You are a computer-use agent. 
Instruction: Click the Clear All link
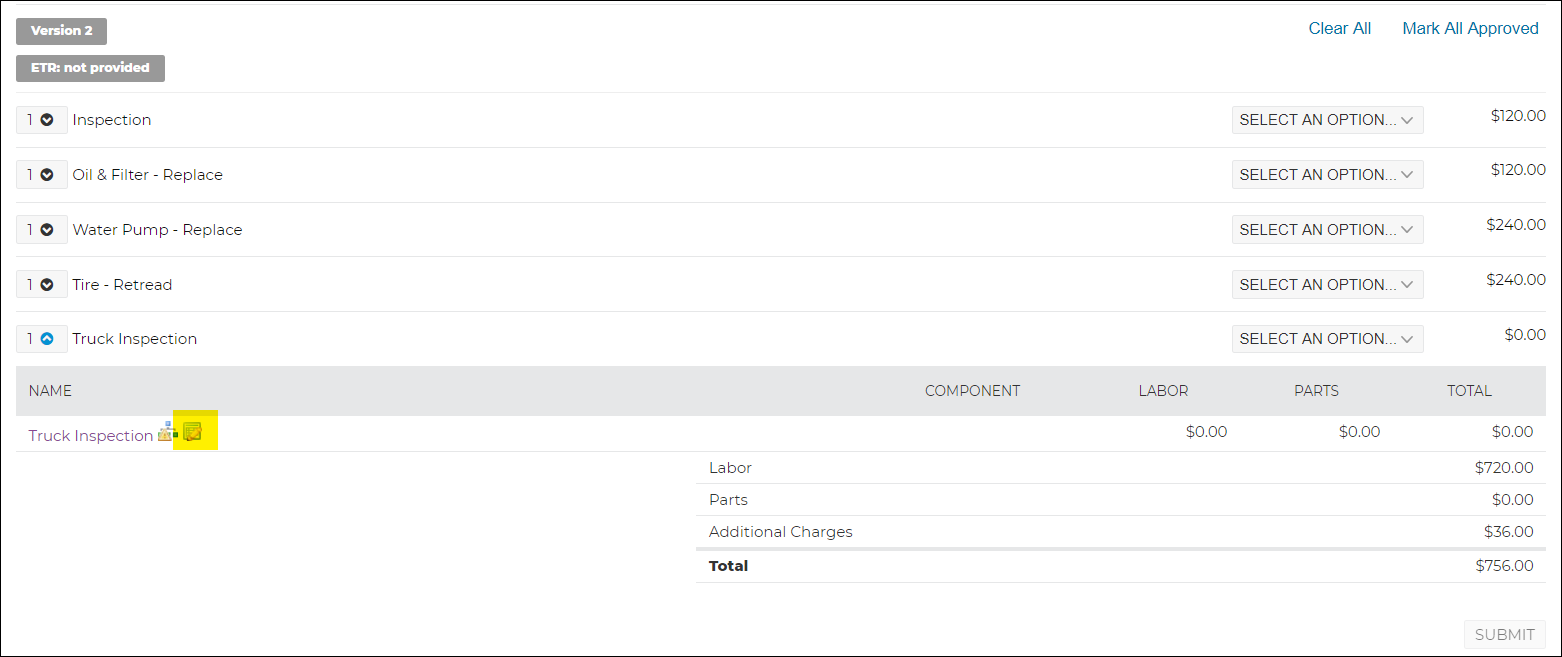(x=1340, y=29)
